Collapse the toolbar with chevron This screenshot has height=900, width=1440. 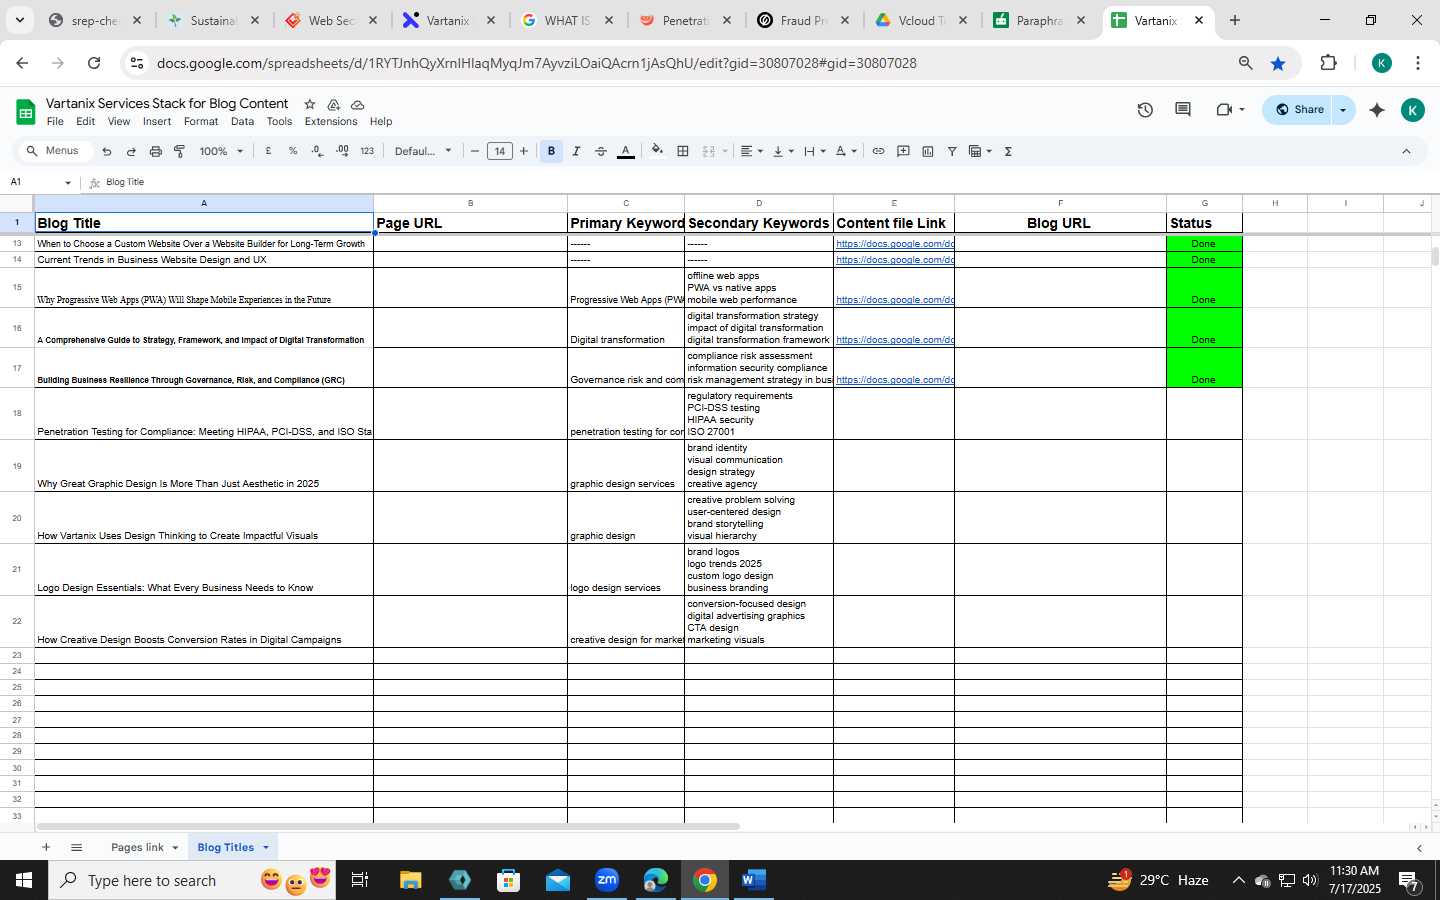1406,151
